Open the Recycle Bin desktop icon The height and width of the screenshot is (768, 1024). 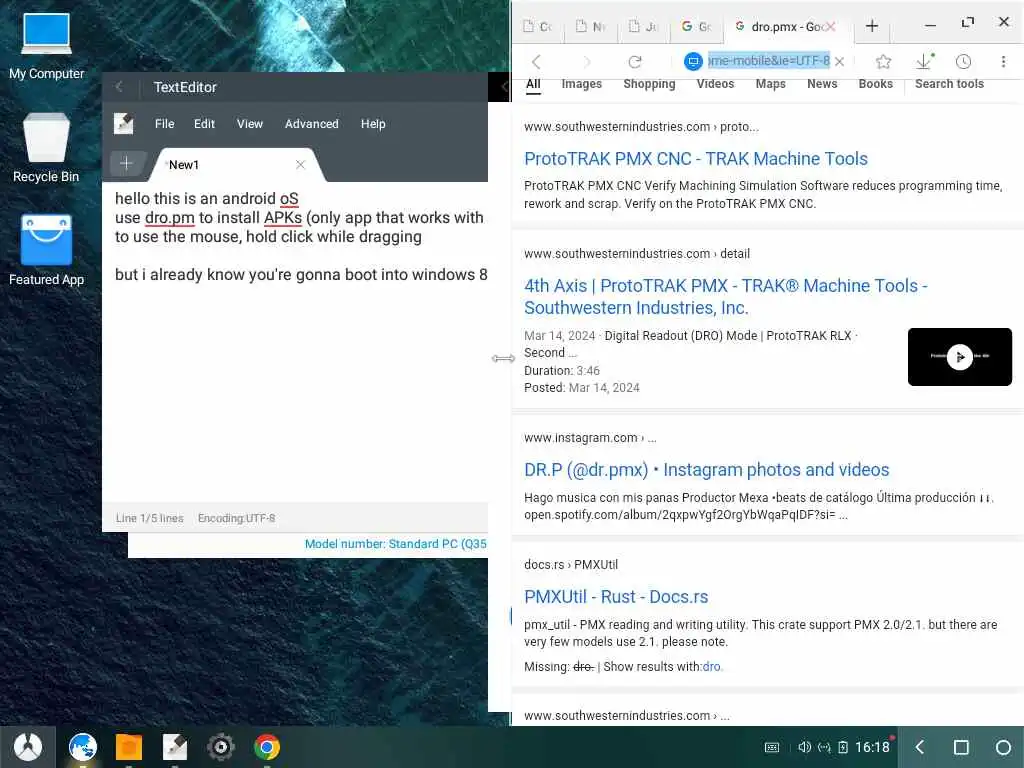(46, 148)
